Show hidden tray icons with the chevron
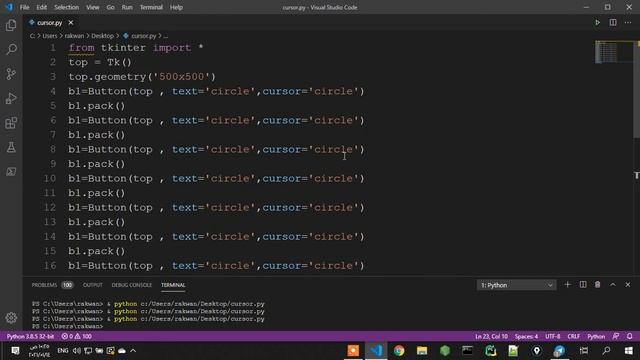Screen dimensions: 640x360 133,351
